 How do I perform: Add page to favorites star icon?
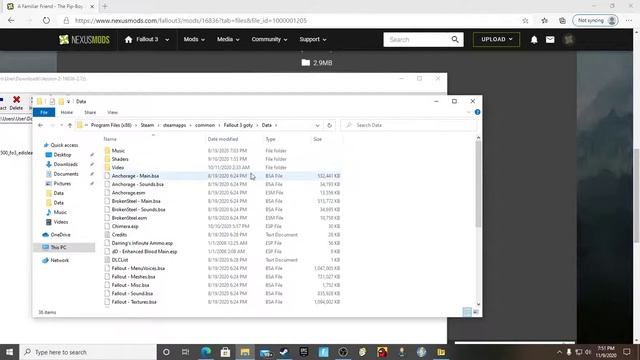pos(525,20)
